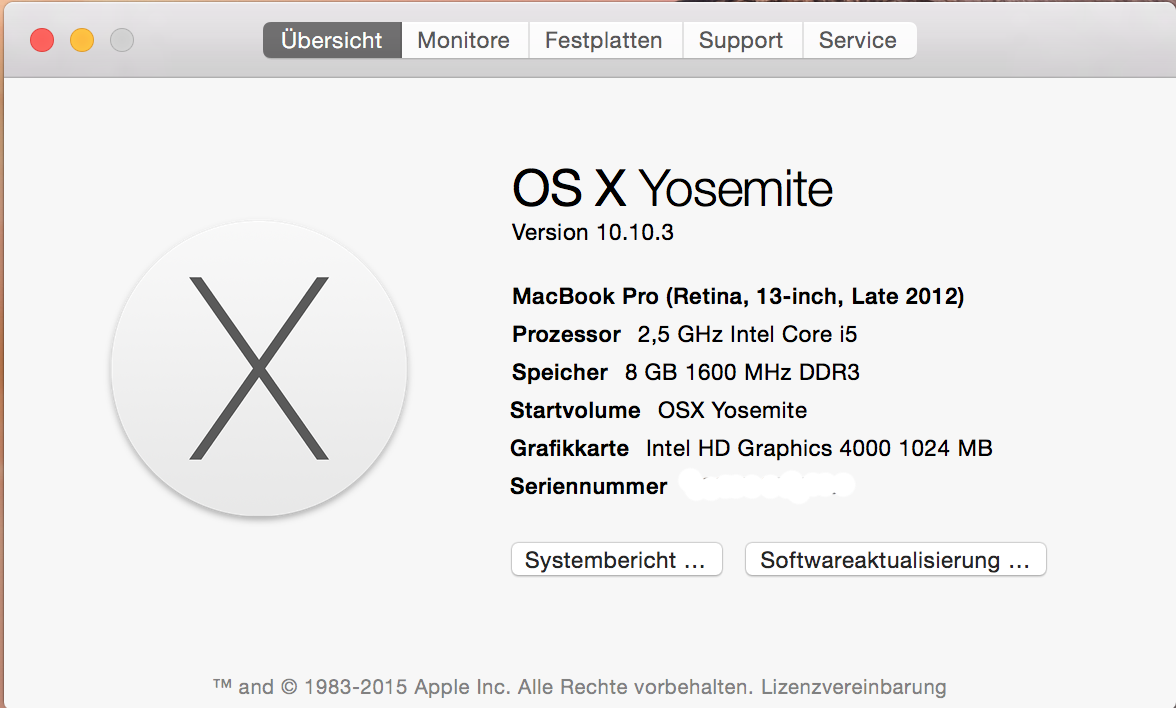This screenshot has width=1176, height=708.
Task: Go to the Support tab
Action: click(741, 41)
